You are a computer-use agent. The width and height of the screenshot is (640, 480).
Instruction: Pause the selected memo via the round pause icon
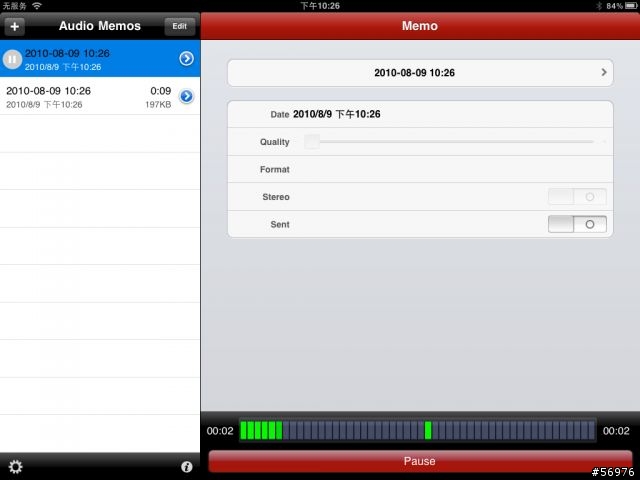[12, 60]
